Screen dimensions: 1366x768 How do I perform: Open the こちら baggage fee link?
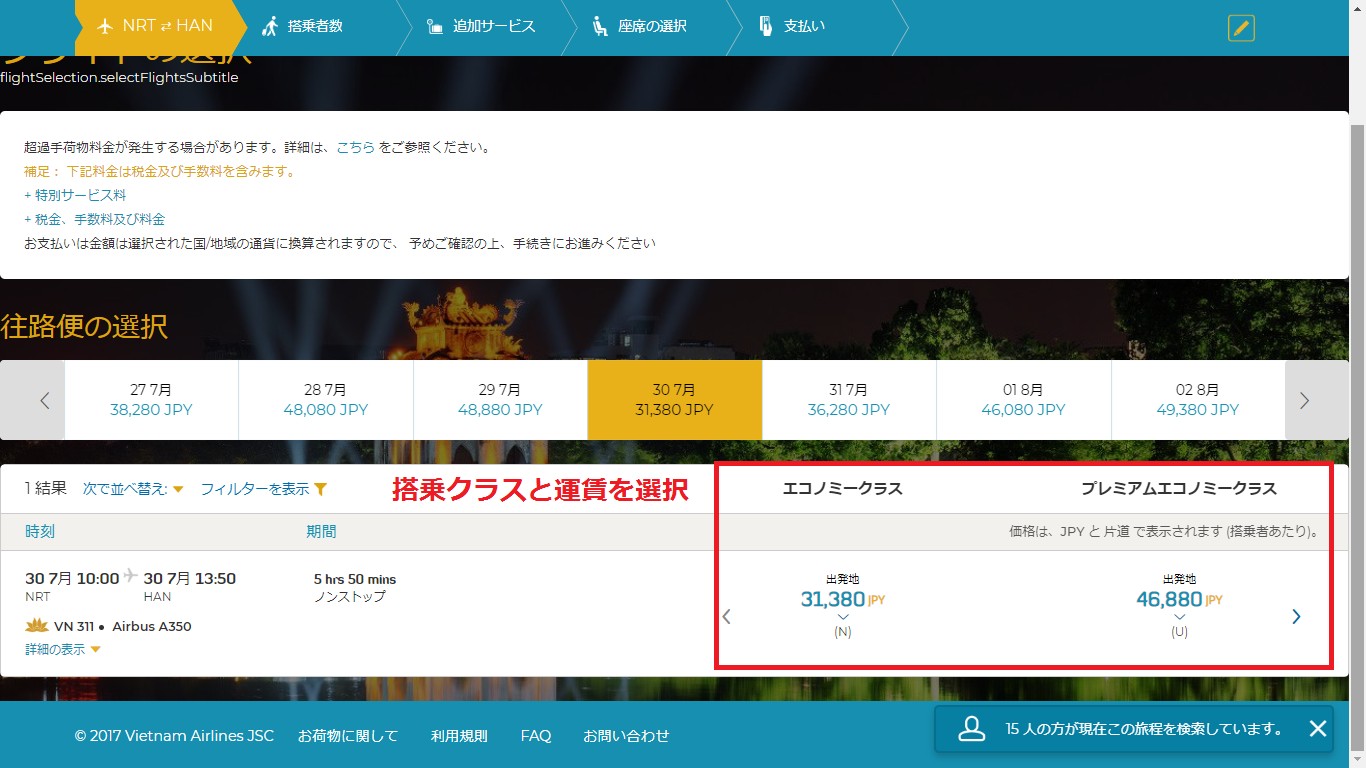[355, 147]
